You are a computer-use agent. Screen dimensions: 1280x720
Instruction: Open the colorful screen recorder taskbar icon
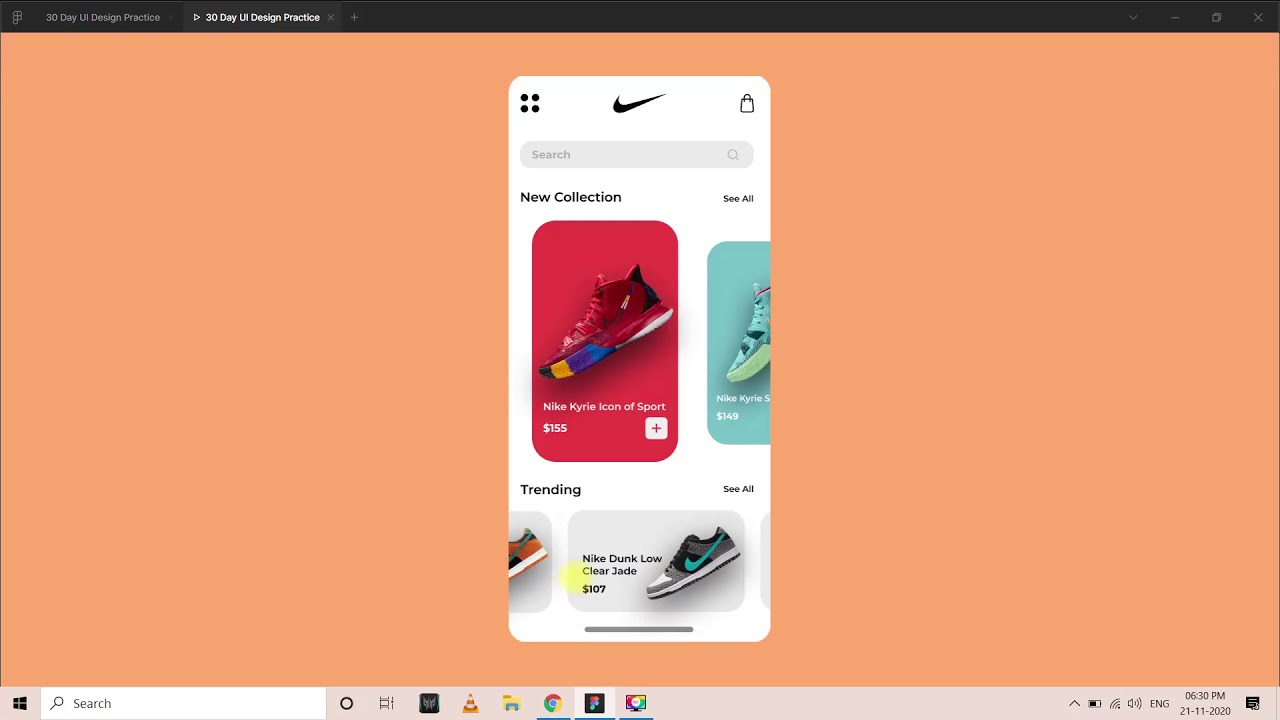click(635, 703)
